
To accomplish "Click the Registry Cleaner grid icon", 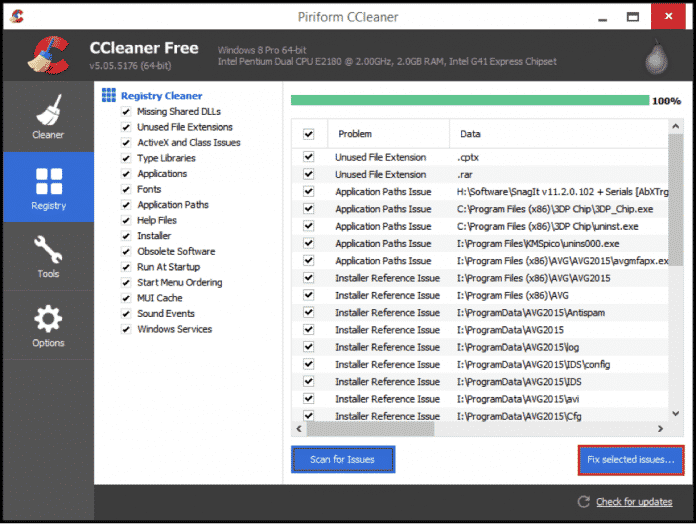I will (x=109, y=96).
